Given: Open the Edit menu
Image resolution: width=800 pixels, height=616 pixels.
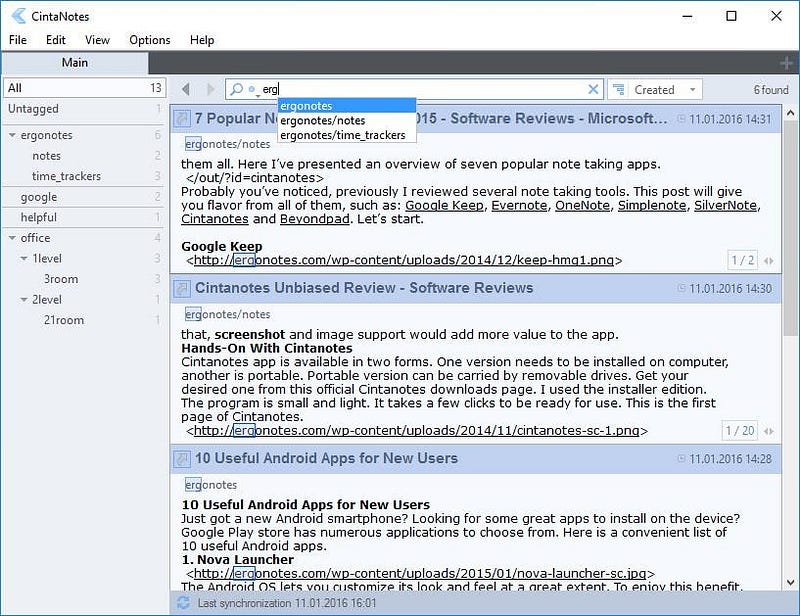Looking at the screenshot, I should 56,40.
